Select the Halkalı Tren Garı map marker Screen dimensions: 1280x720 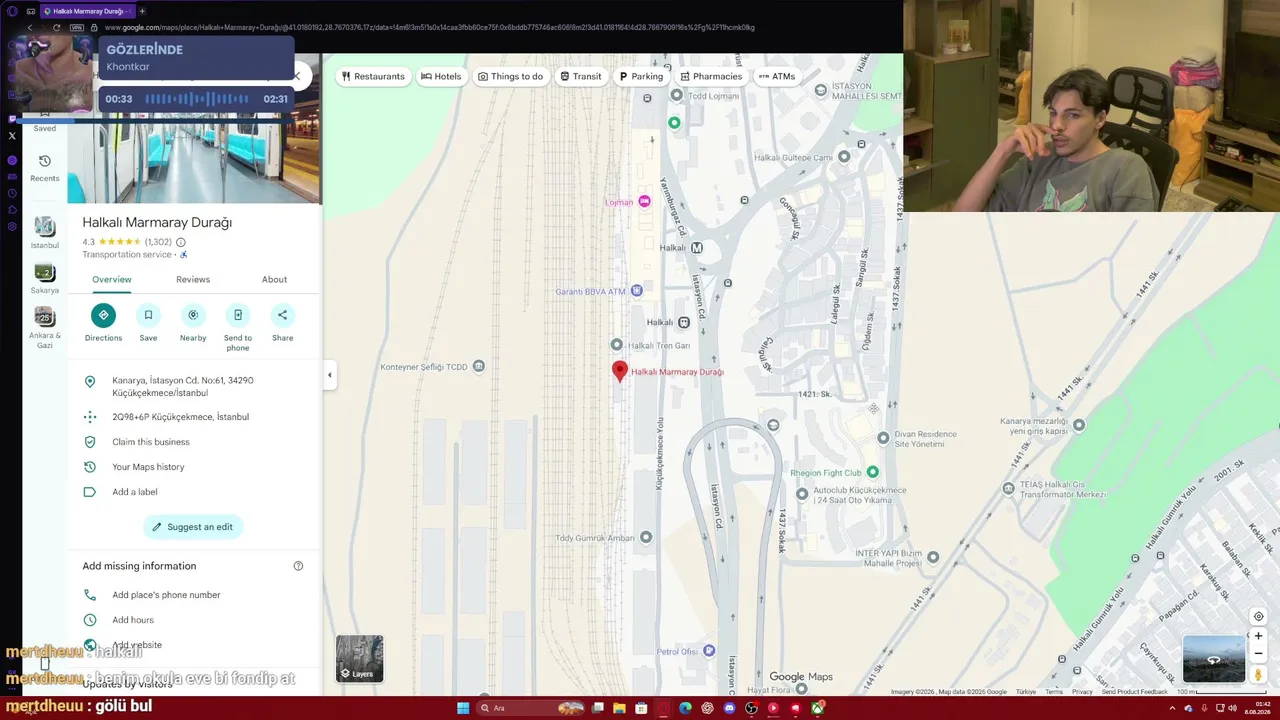(x=617, y=345)
